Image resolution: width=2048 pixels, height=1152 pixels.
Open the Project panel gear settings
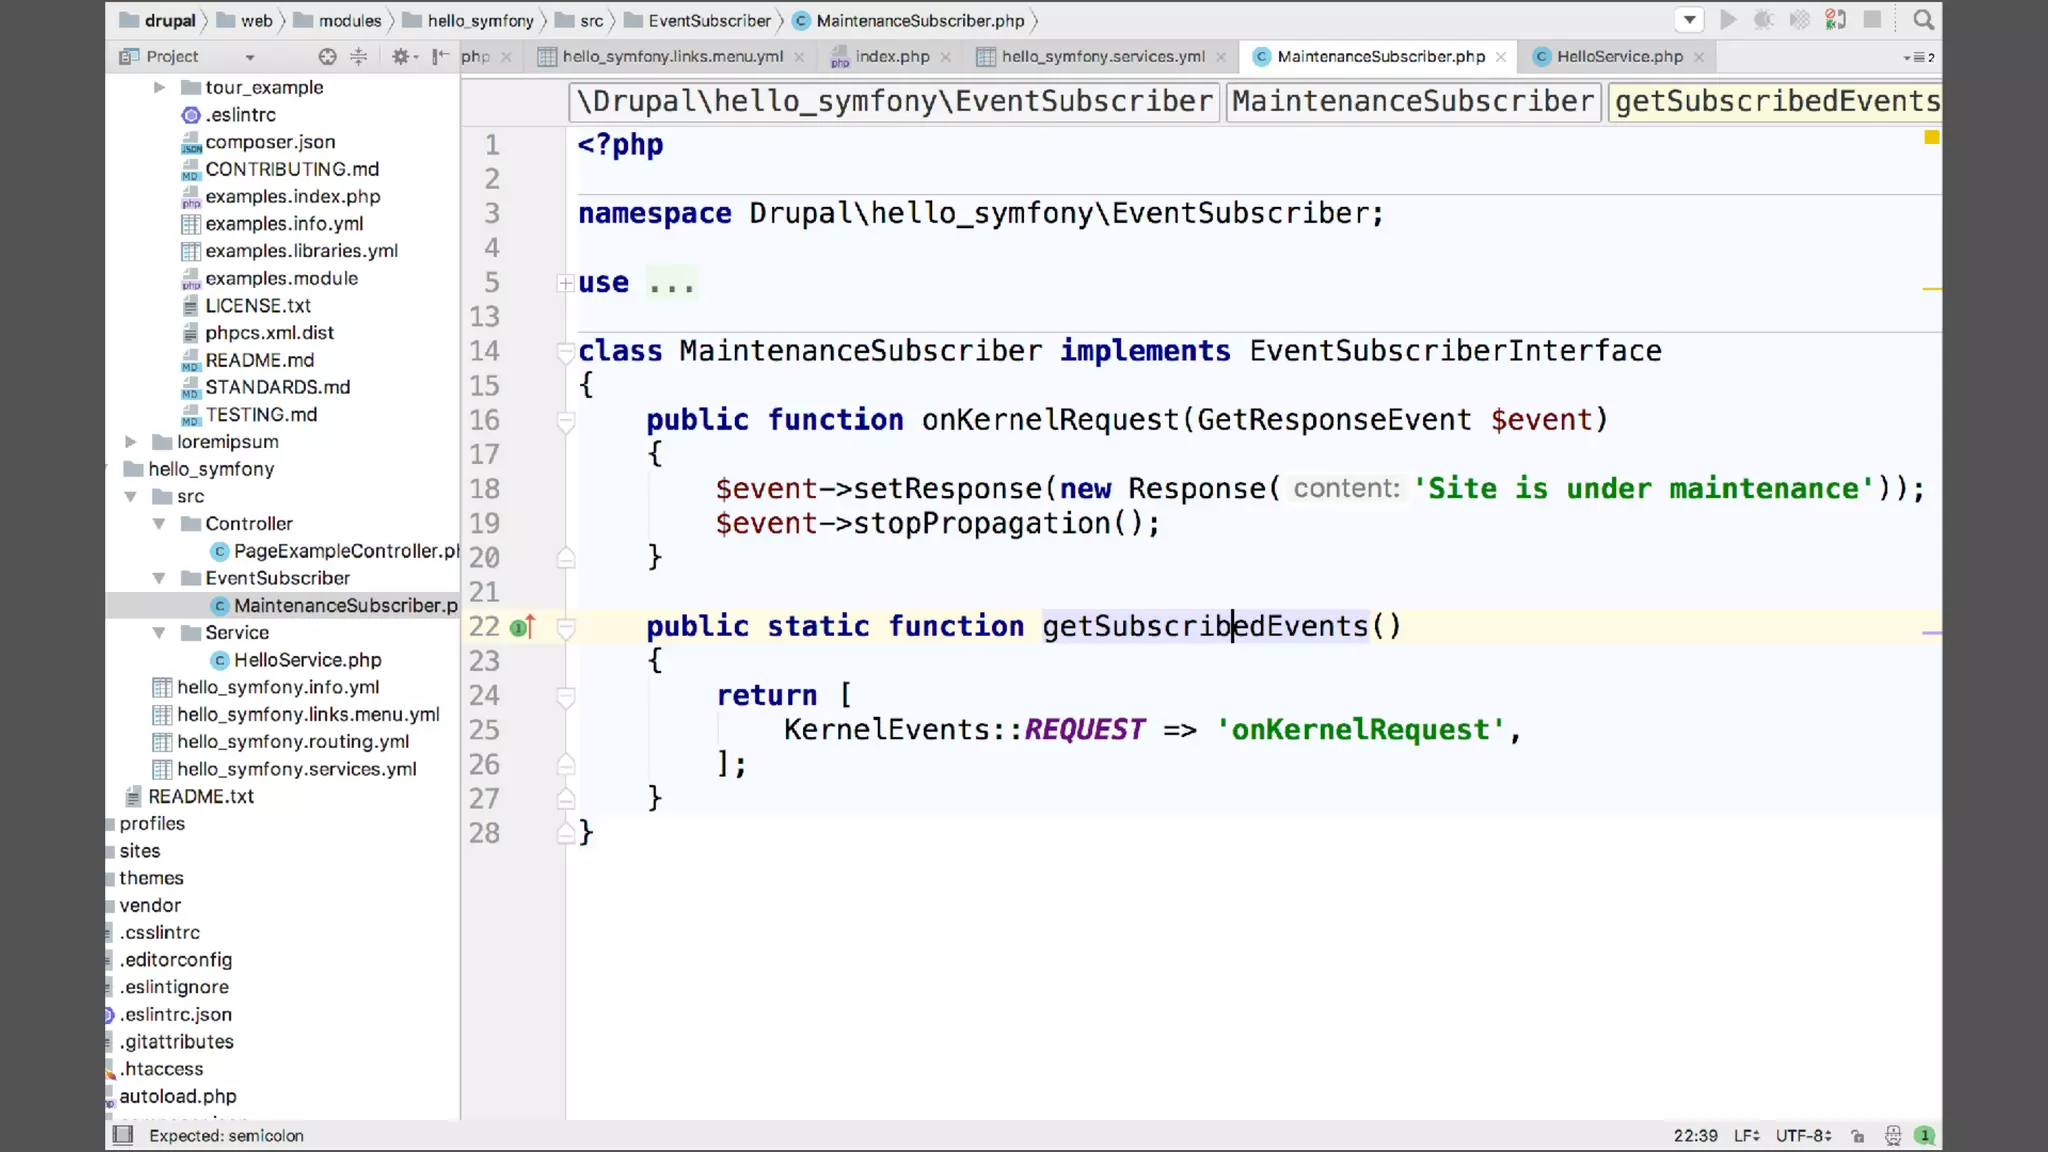(x=401, y=57)
